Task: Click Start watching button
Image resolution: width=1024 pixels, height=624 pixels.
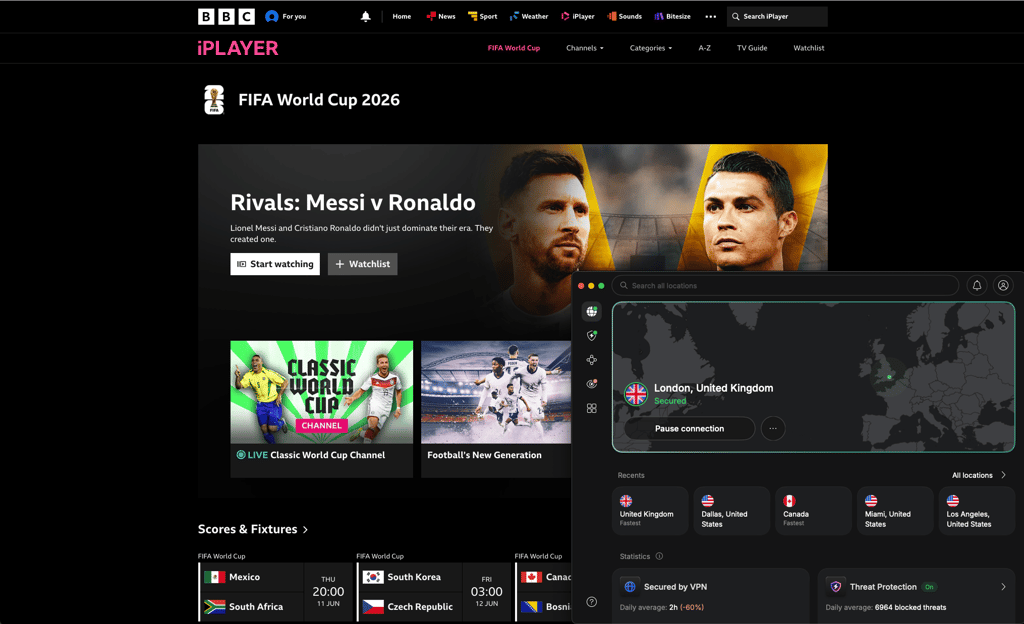Action: coord(275,264)
